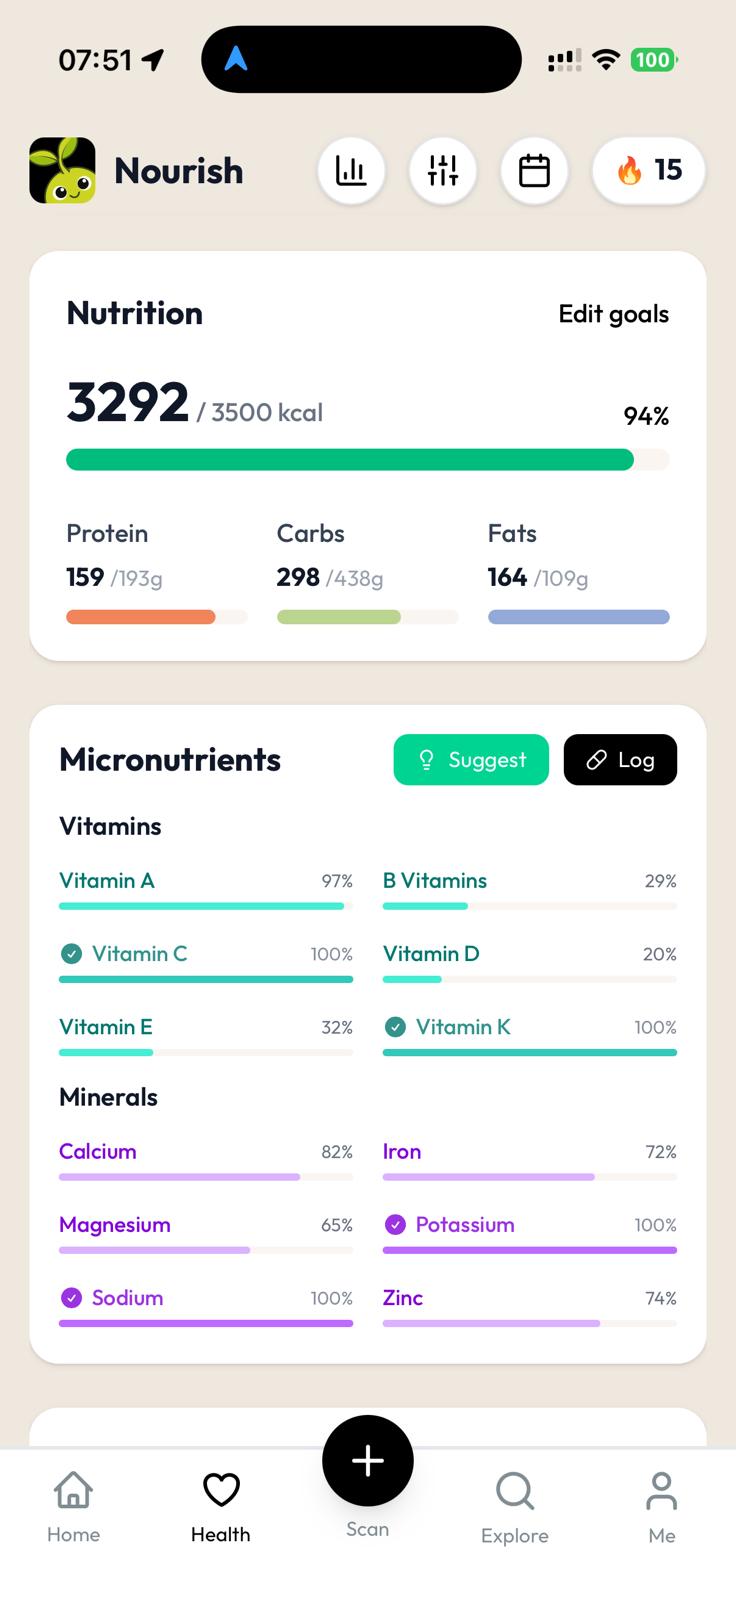Tap the Home house icon
The image size is (736, 1600).
73,1491
